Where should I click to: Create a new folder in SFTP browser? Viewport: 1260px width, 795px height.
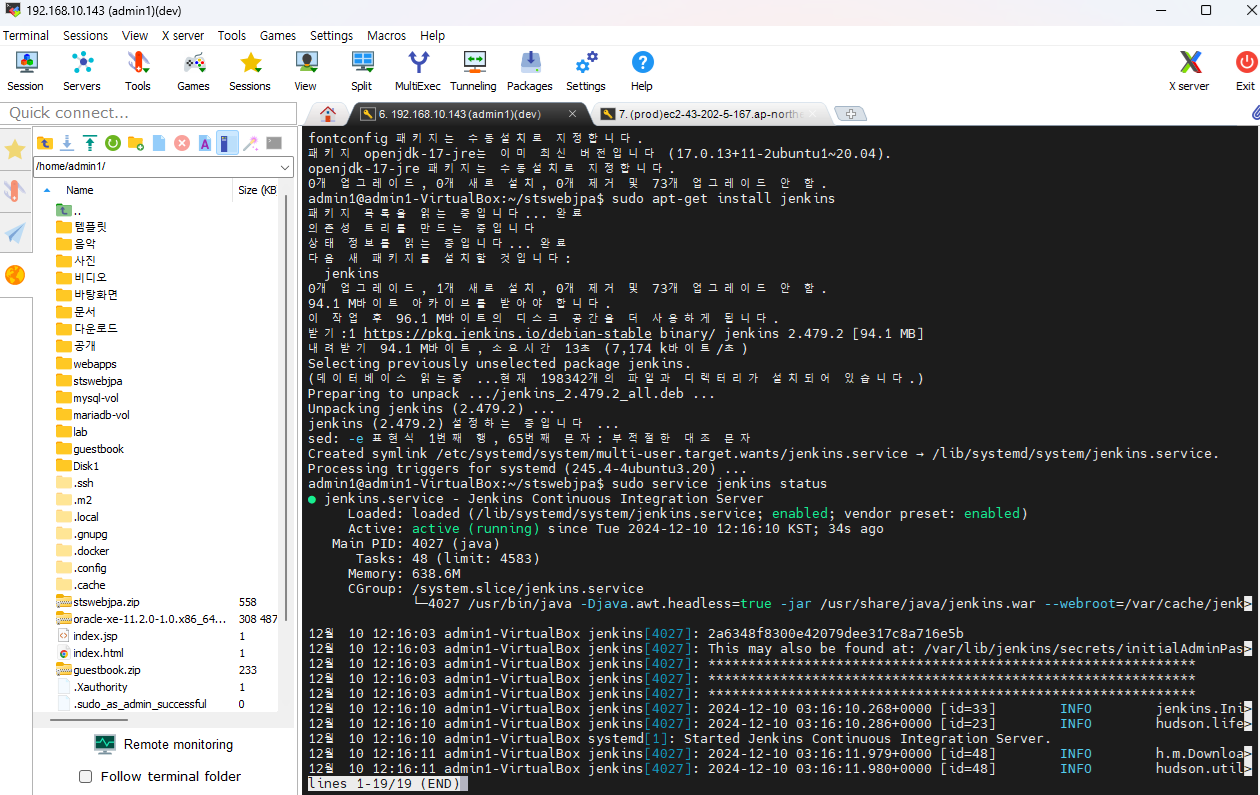136,143
